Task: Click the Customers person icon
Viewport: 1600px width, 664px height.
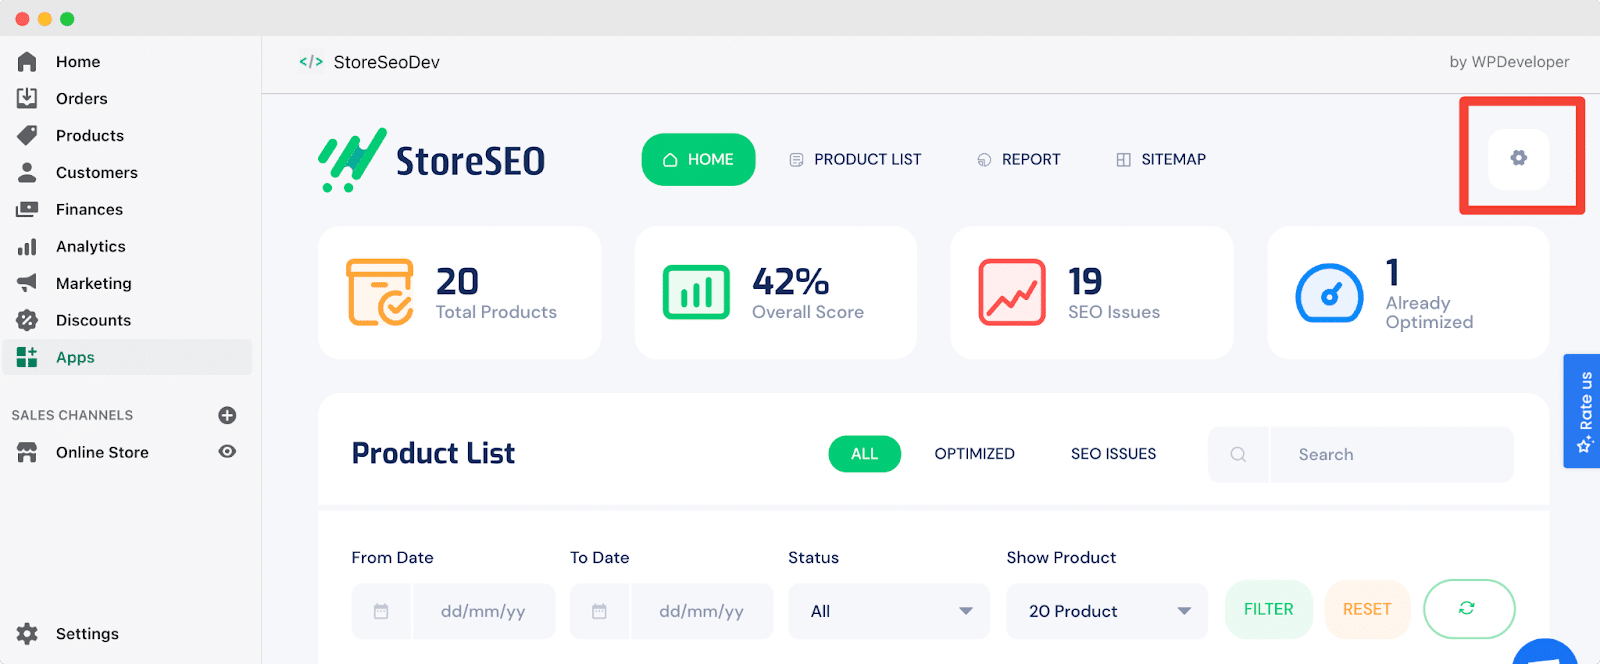Action: (27, 172)
